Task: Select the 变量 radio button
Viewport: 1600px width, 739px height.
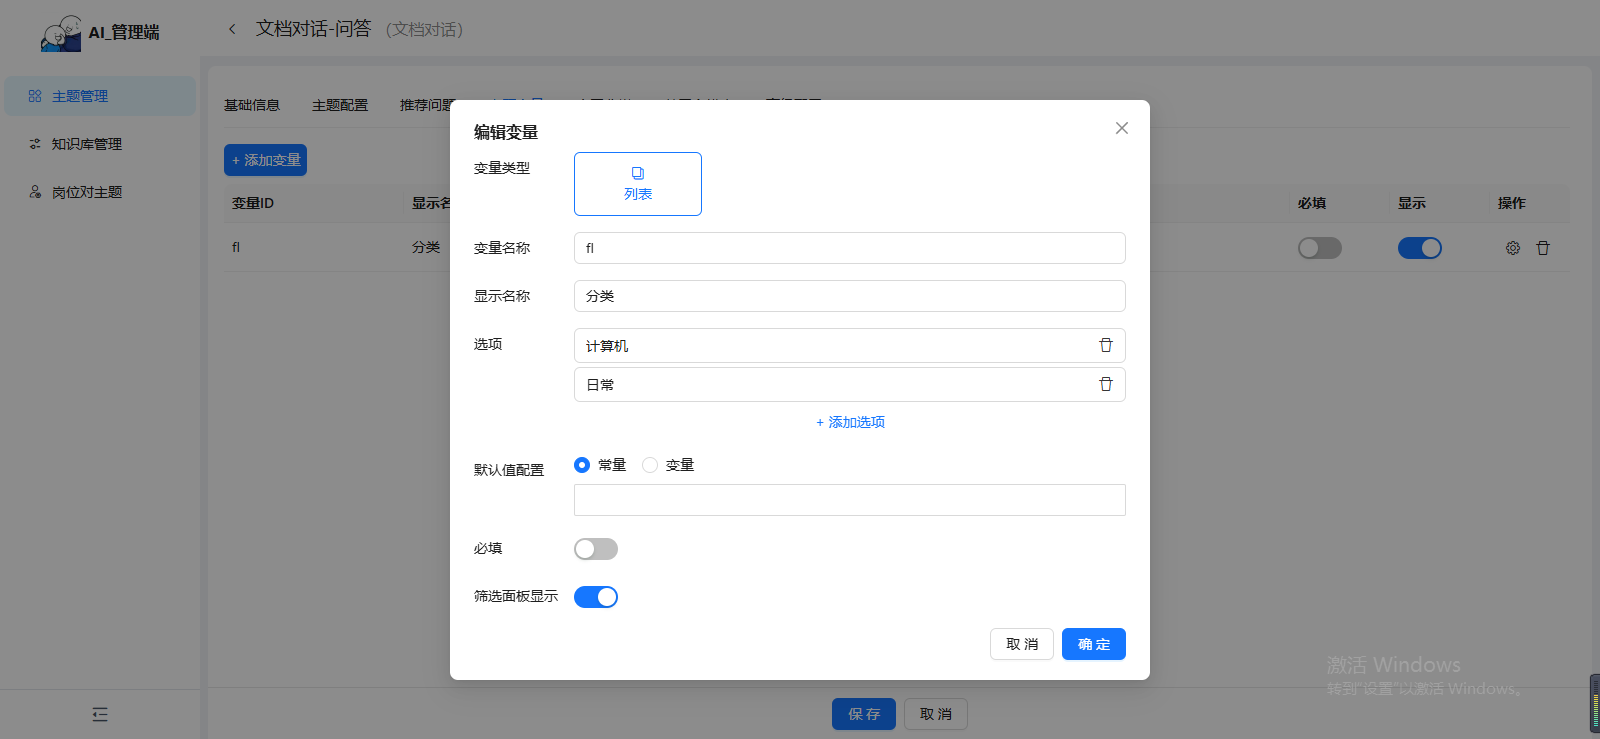Action: [650, 465]
